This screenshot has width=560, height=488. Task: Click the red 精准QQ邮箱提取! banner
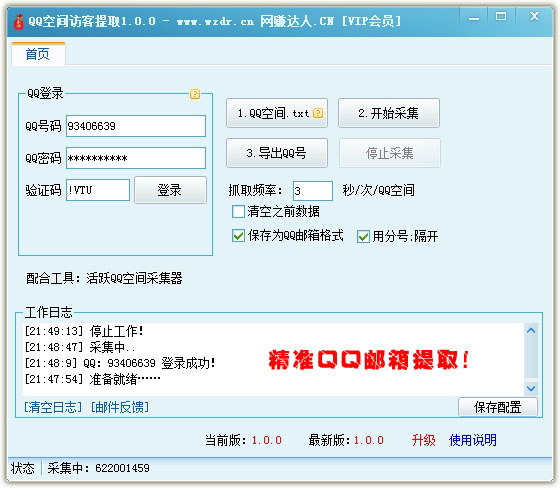[x=369, y=359]
